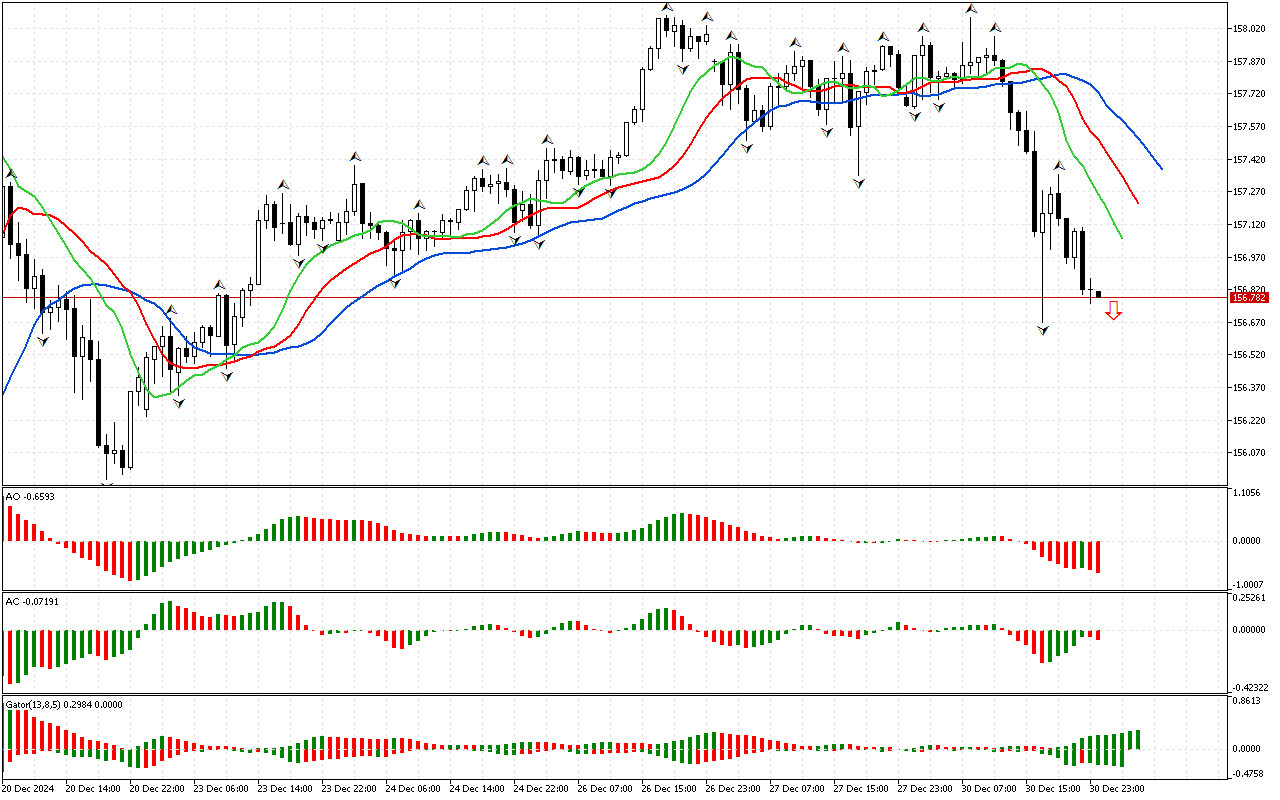The image size is (1280, 800).
Task: Click the 156.970 price scale label
Action: (1251, 257)
